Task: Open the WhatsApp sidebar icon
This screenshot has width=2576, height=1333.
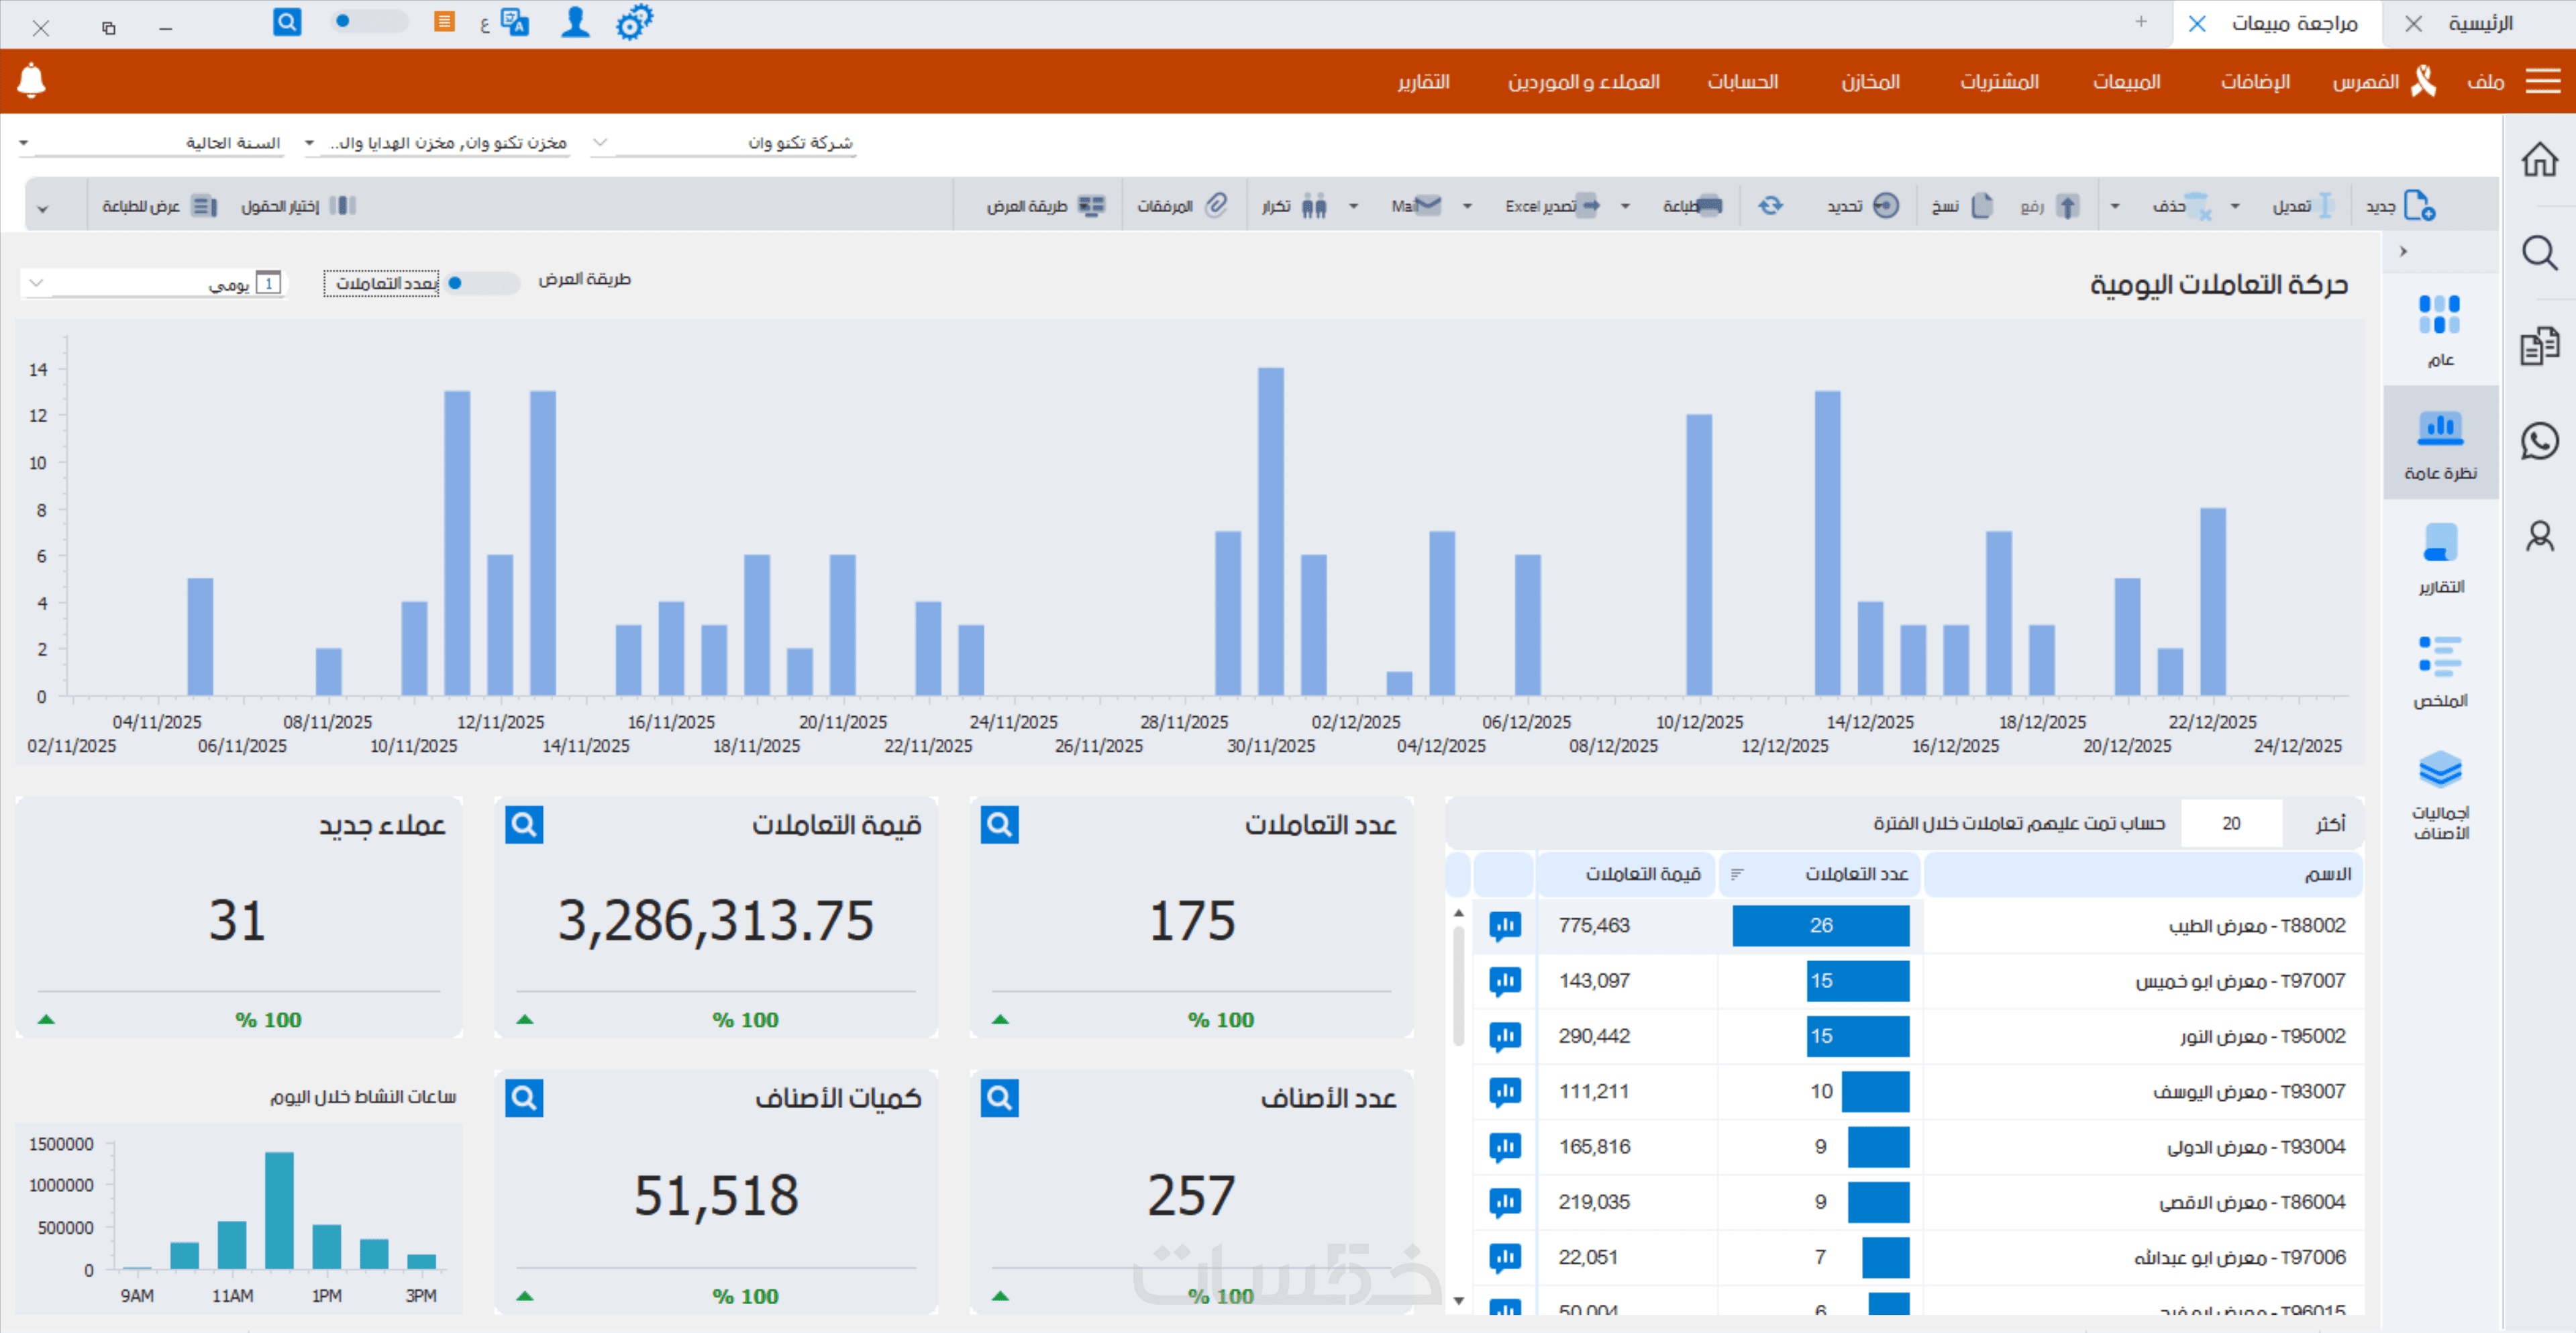Action: [2539, 441]
